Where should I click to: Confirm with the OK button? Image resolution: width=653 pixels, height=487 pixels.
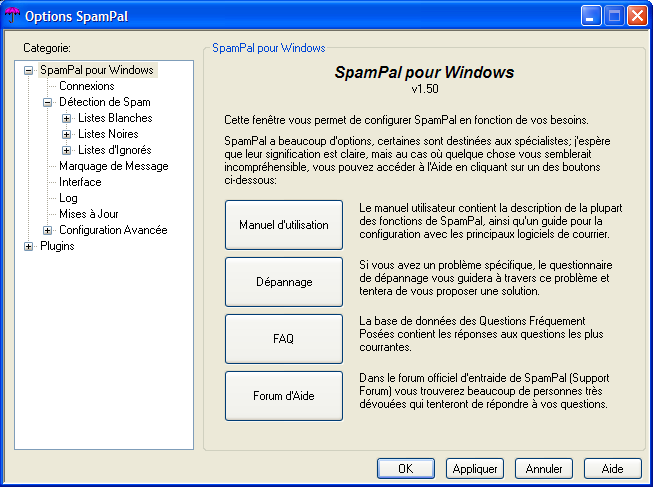tap(406, 469)
